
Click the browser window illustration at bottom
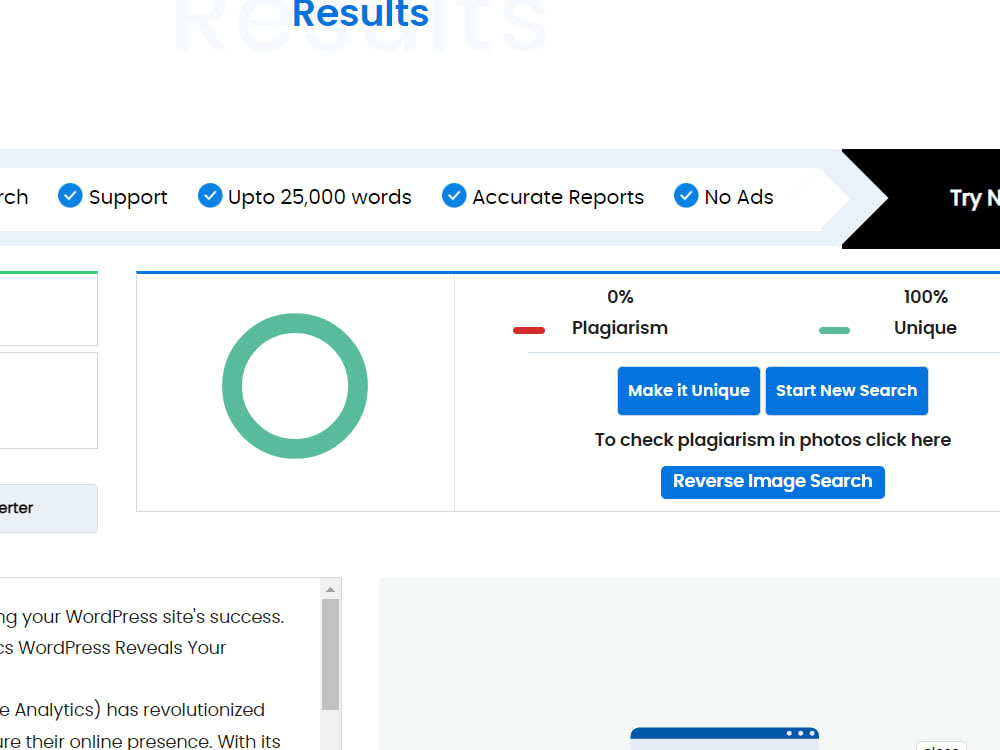(724, 739)
